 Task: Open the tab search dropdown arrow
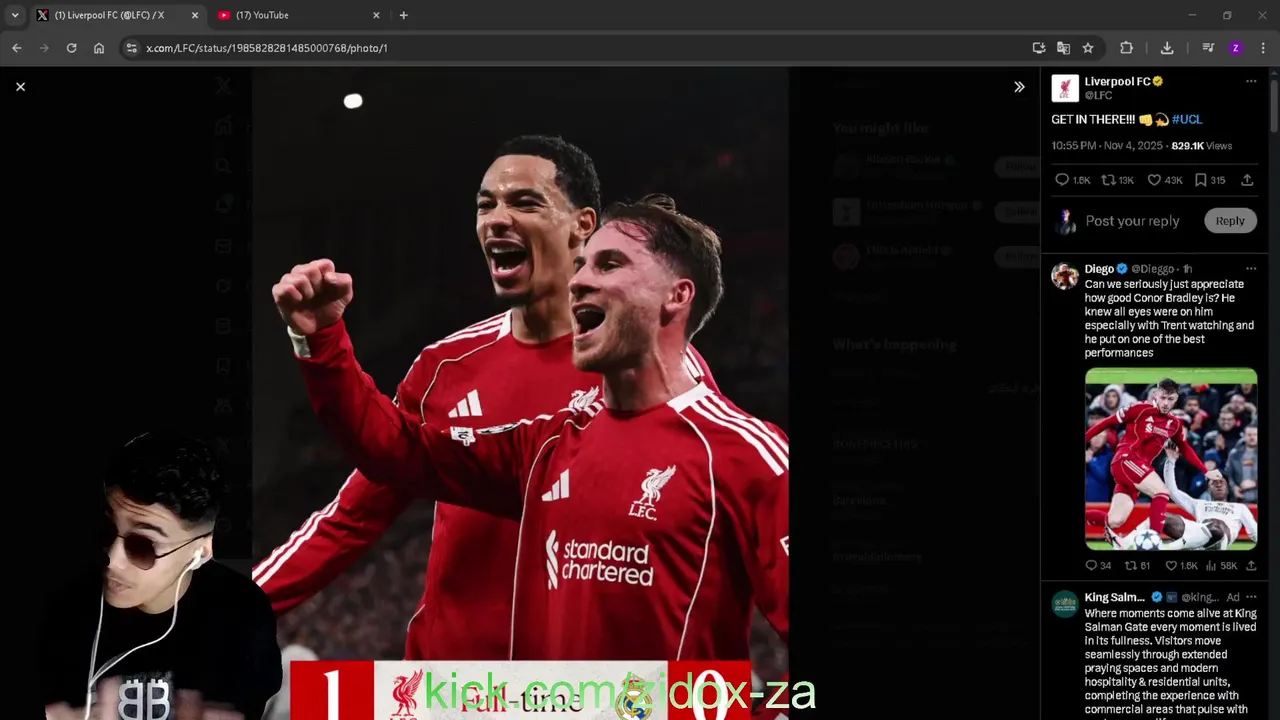click(15, 15)
